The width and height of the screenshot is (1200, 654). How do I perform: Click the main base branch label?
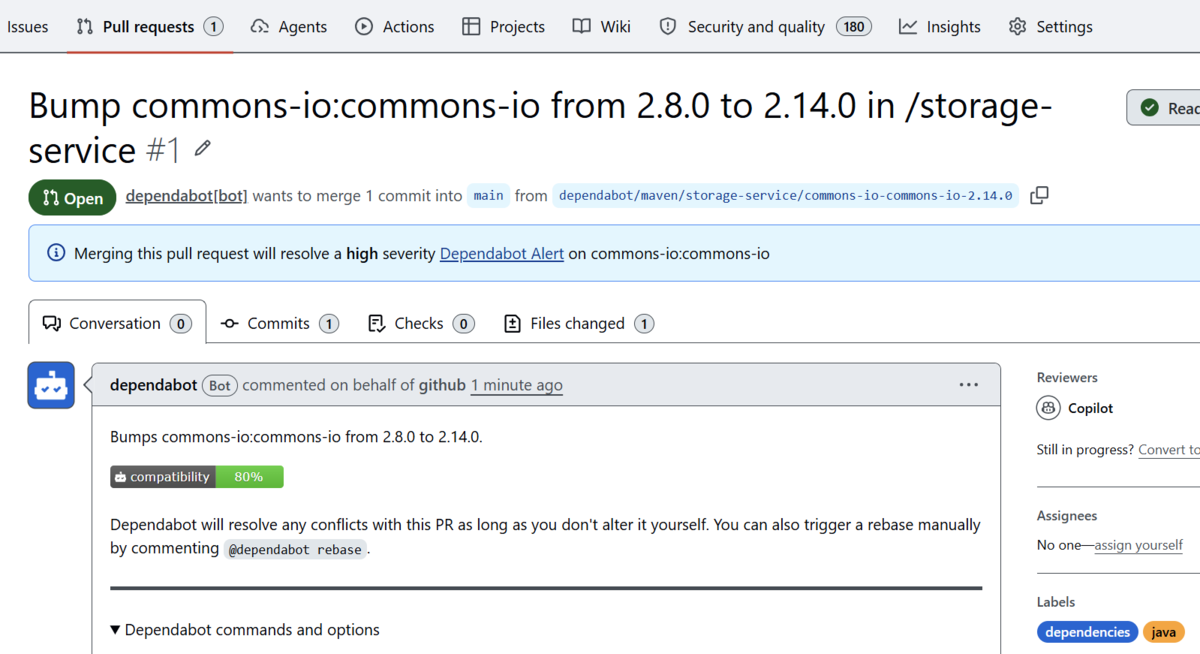tap(488, 196)
